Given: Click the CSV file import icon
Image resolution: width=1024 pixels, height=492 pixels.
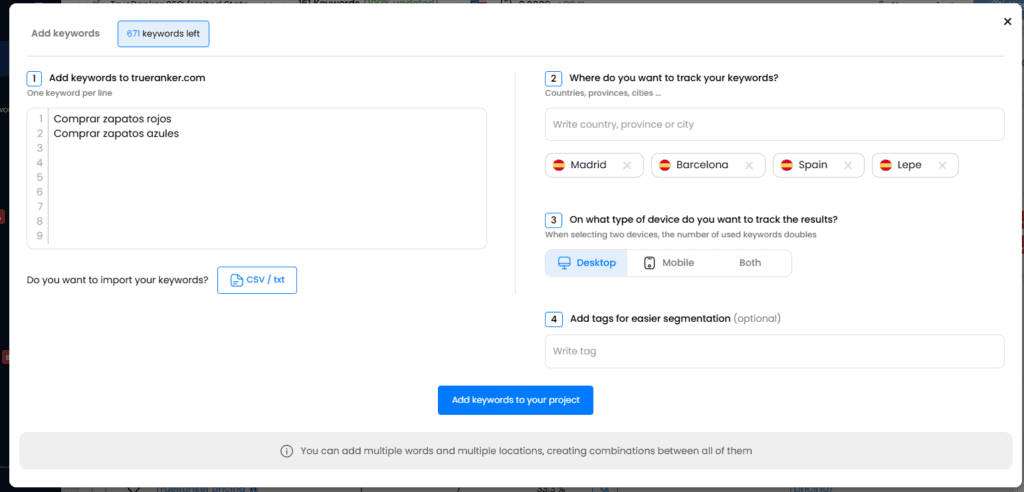Looking at the screenshot, I should 236,280.
